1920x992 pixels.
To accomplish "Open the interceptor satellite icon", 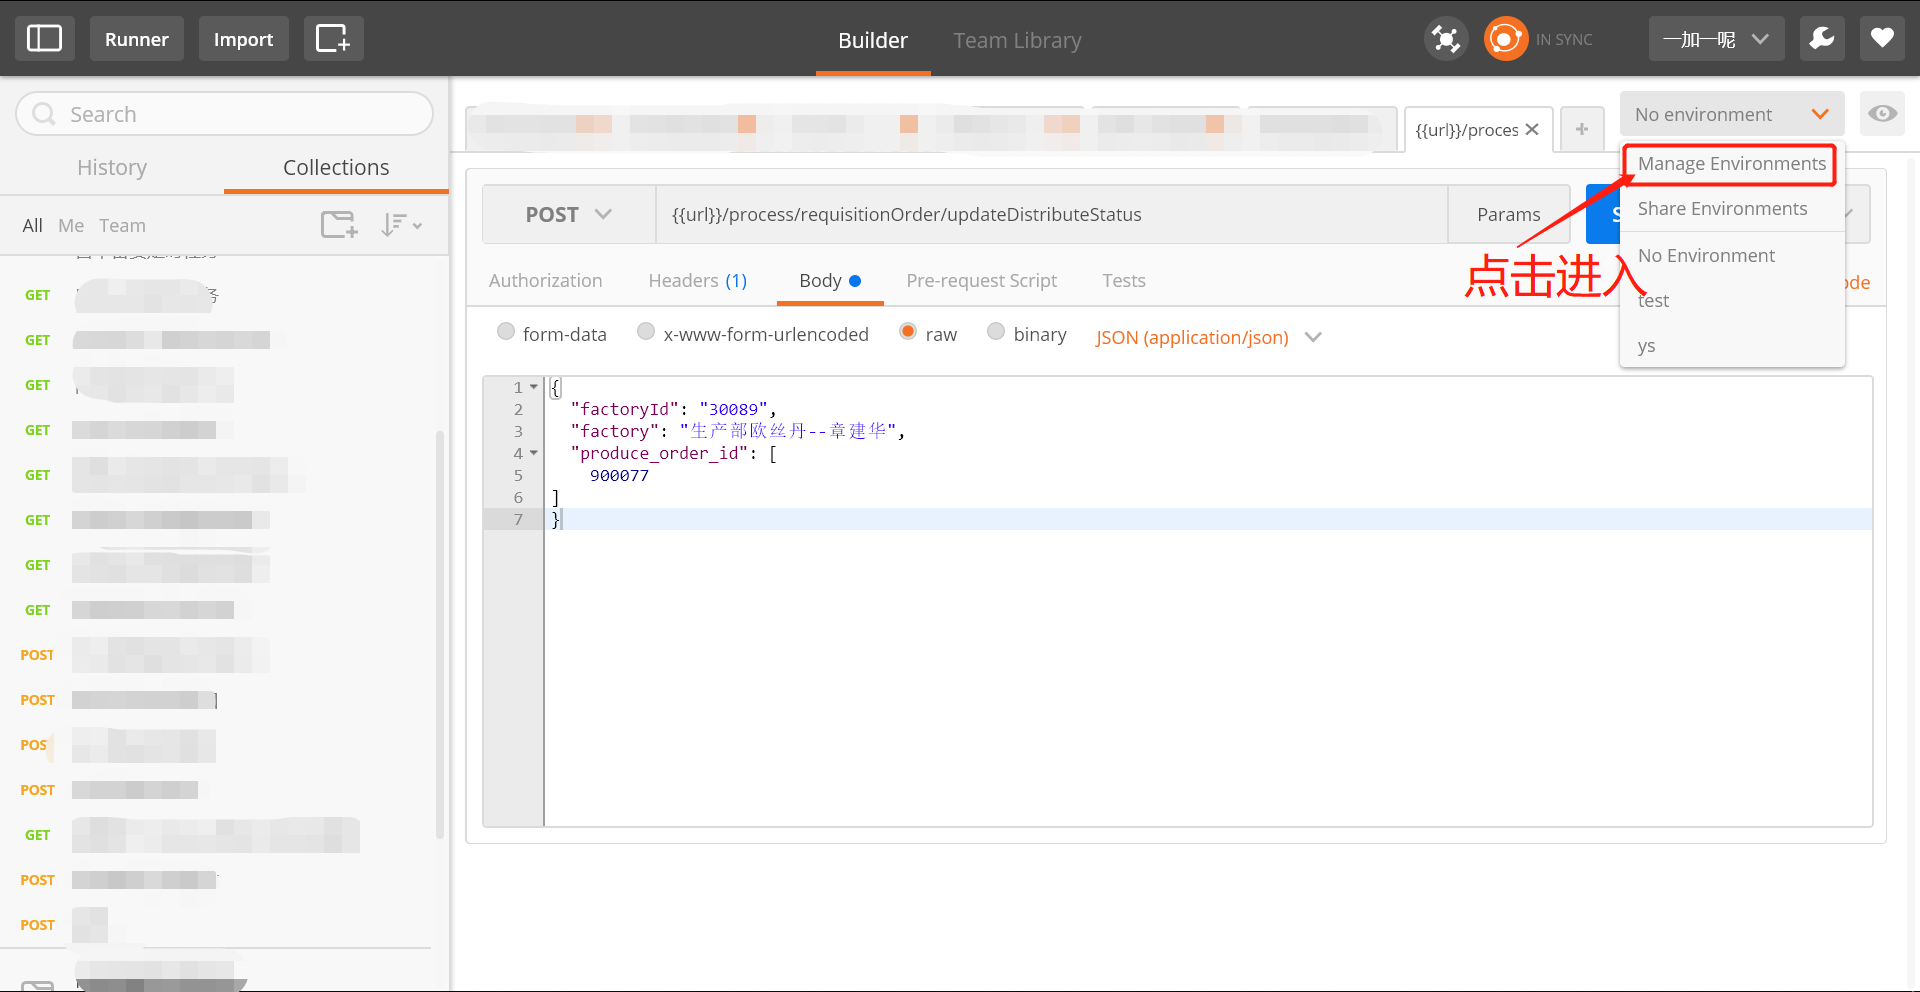I will pos(1446,39).
